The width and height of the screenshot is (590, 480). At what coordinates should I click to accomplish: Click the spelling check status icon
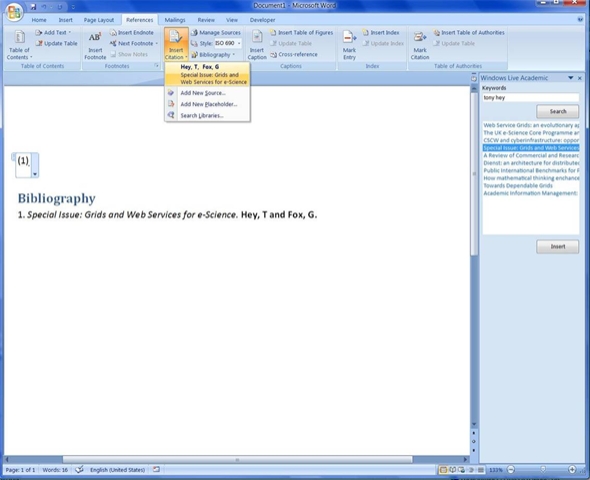79,469
